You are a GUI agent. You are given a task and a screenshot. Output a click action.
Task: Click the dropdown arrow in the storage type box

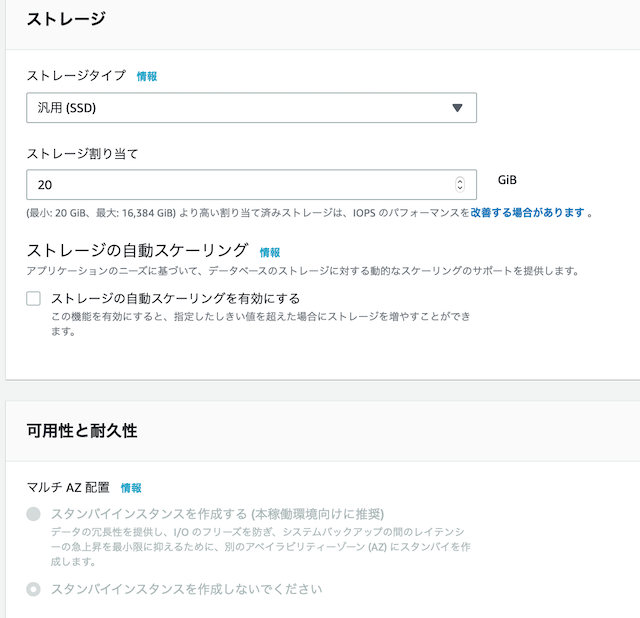(457, 108)
